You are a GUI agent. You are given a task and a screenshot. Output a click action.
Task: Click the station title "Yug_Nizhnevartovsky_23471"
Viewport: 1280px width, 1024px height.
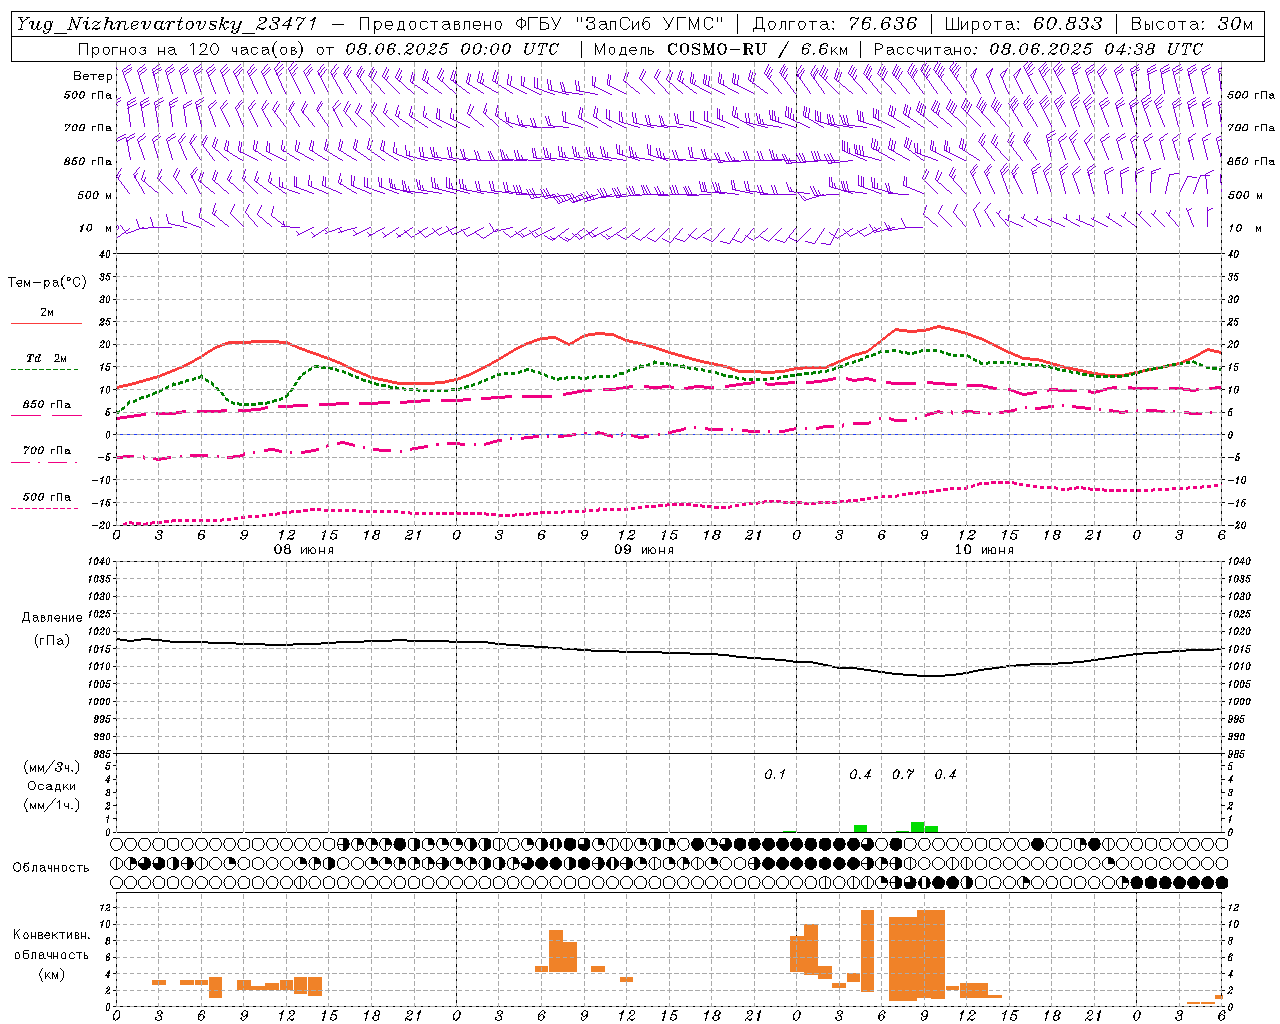[x=166, y=24]
